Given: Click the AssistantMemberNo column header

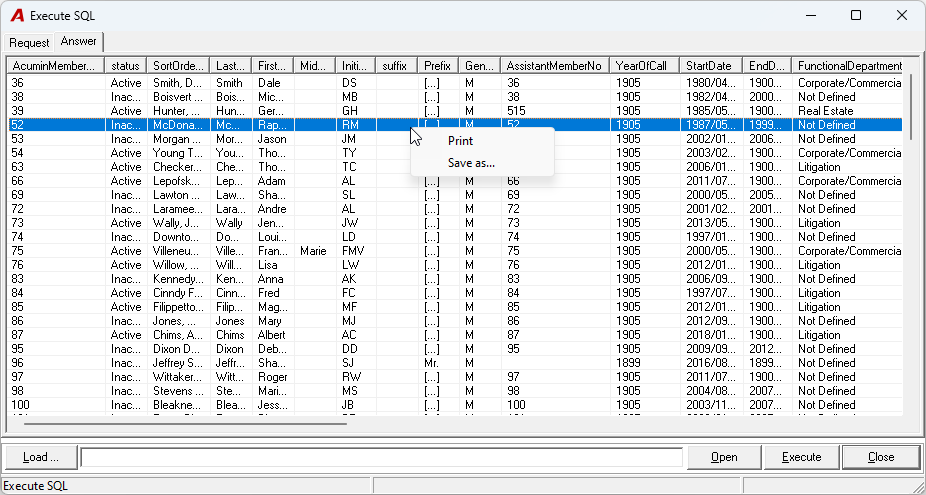Looking at the screenshot, I should coord(555,66).
